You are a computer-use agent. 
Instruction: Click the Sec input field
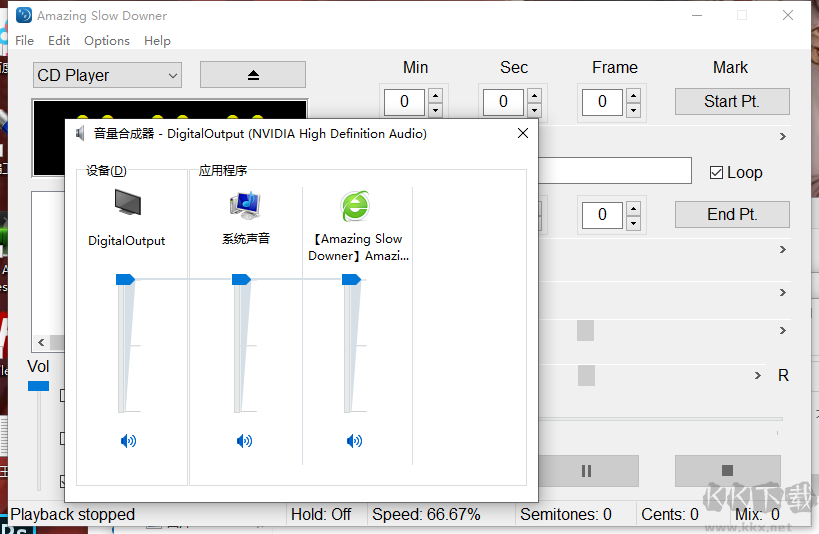pos(503,102)
